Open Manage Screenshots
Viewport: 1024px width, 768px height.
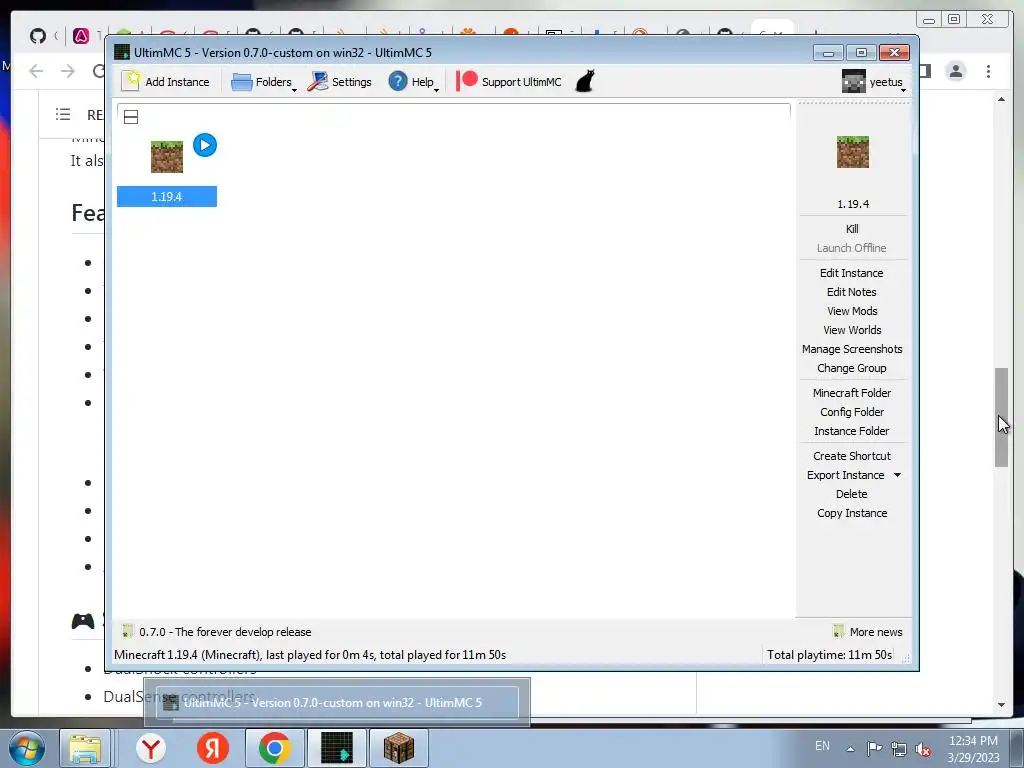tap(852, 349)
